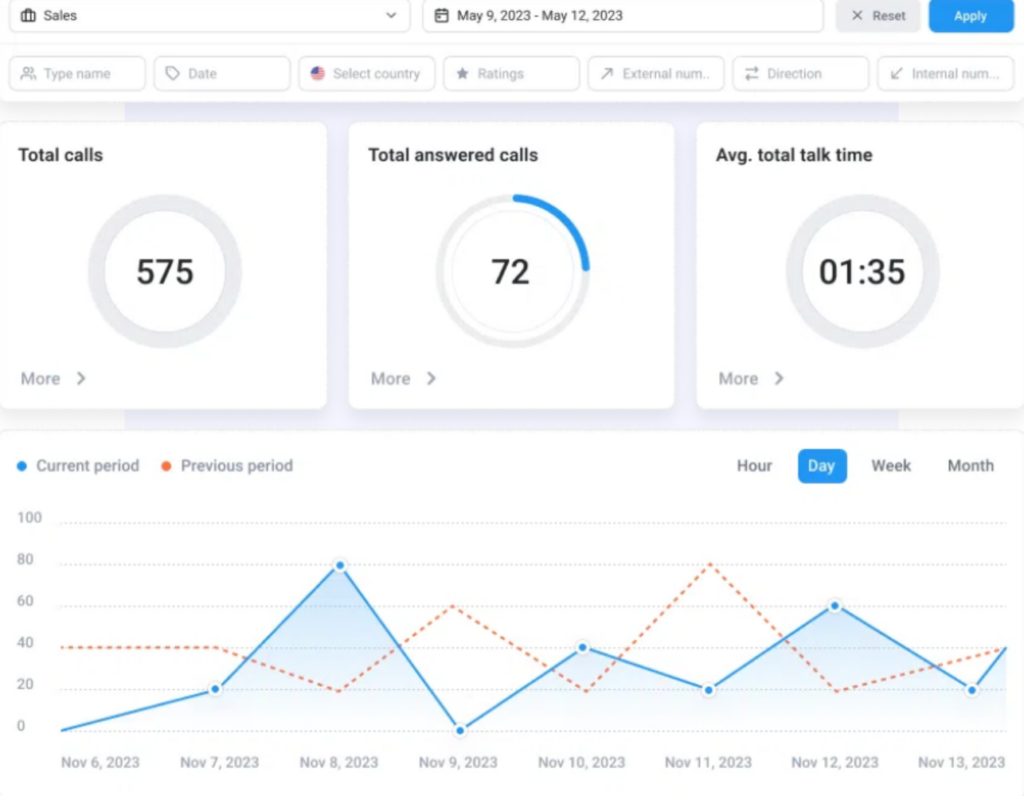Expand the May 9 - May 12 date range picker
The height and width of the screenshot is (796, 1024).
point(622,16)
